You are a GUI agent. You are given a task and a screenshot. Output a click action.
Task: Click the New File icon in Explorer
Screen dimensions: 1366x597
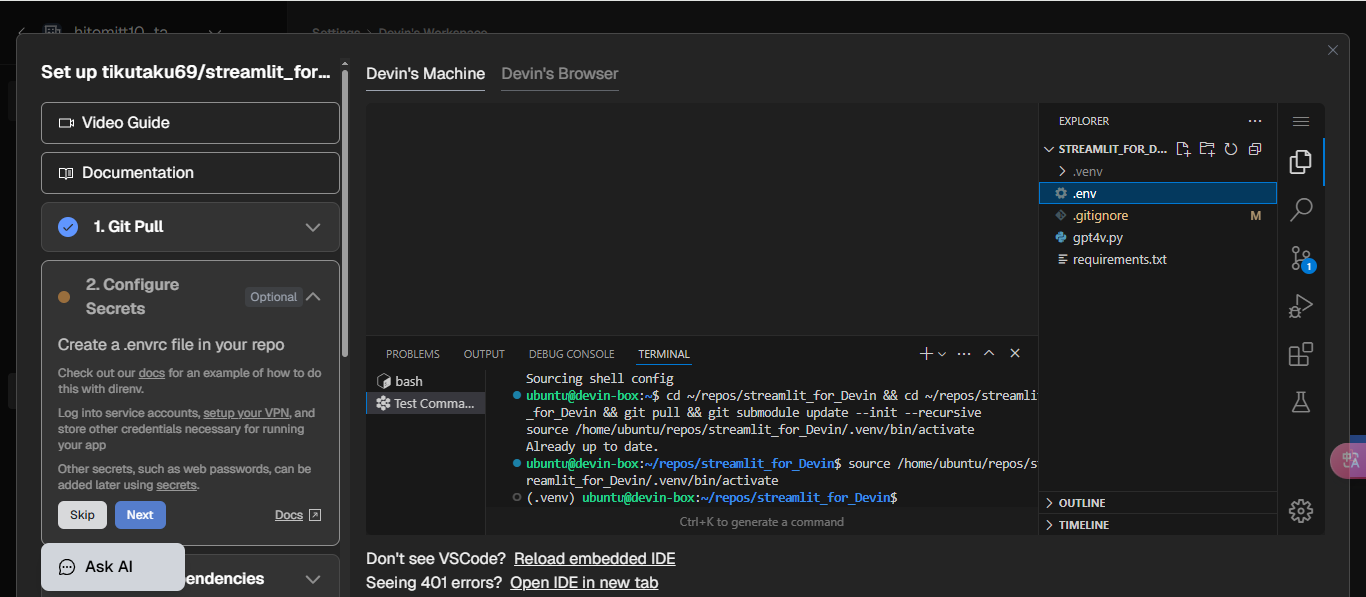pos(1183,148)
